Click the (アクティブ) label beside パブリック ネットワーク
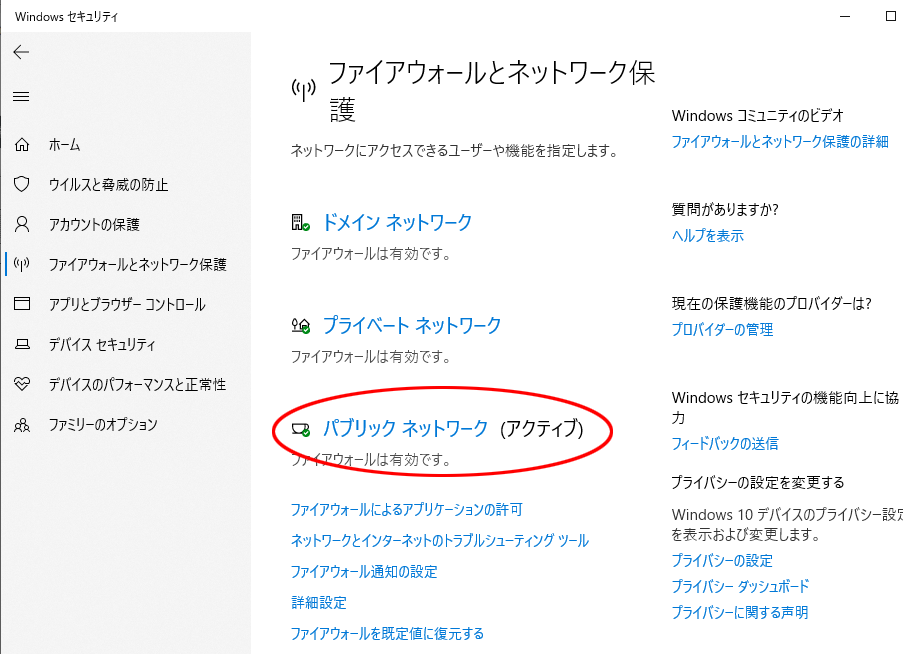Viewport: 903px width, 654px height. pyautogui.click(x=542, y=428)
